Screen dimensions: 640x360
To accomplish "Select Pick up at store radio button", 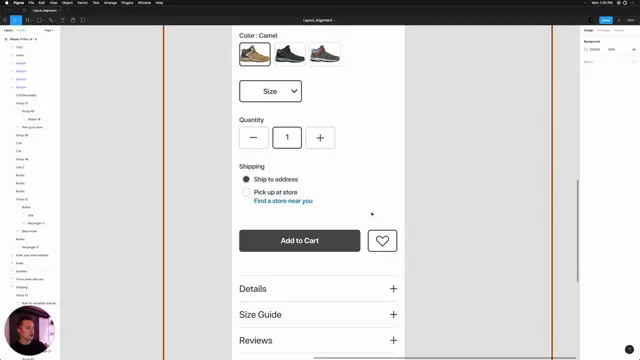I will point(246,192).
